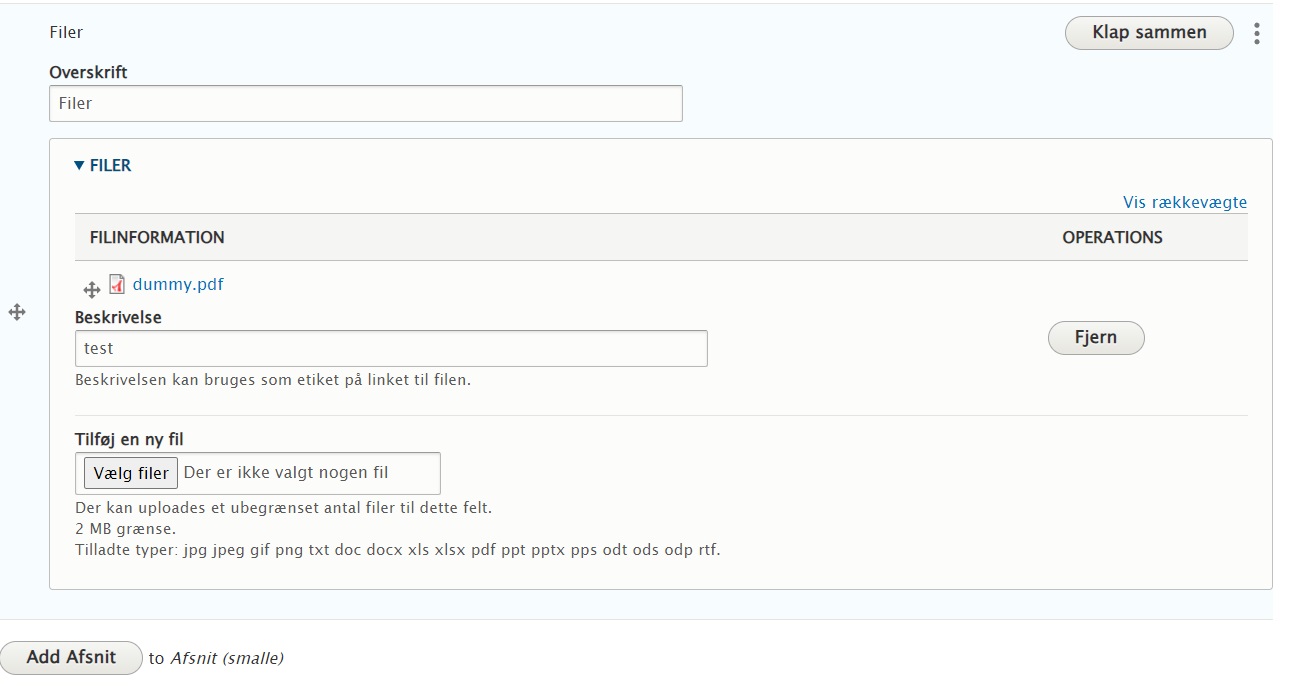This screenshot has width=1301, height=699.
Task: Click the OPERATIONS column header
Action: tap(1112, 238)
